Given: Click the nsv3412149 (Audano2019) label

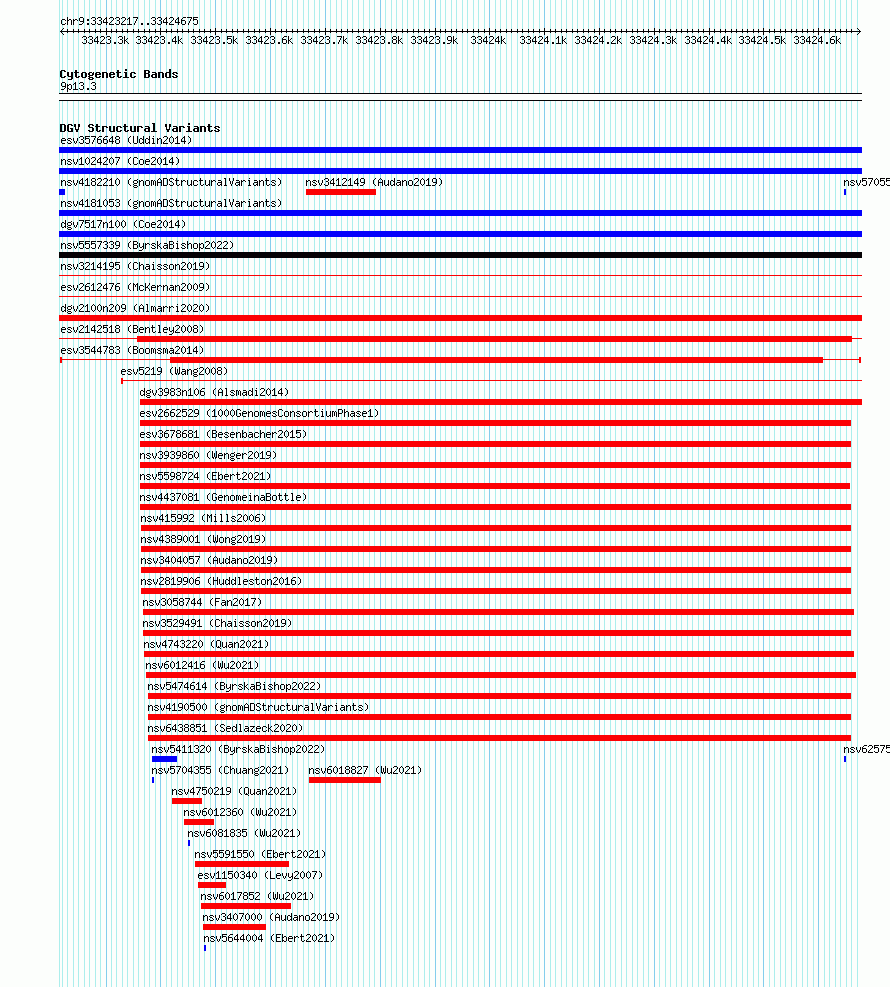Looking at the screenshot, I should point(374,183).
